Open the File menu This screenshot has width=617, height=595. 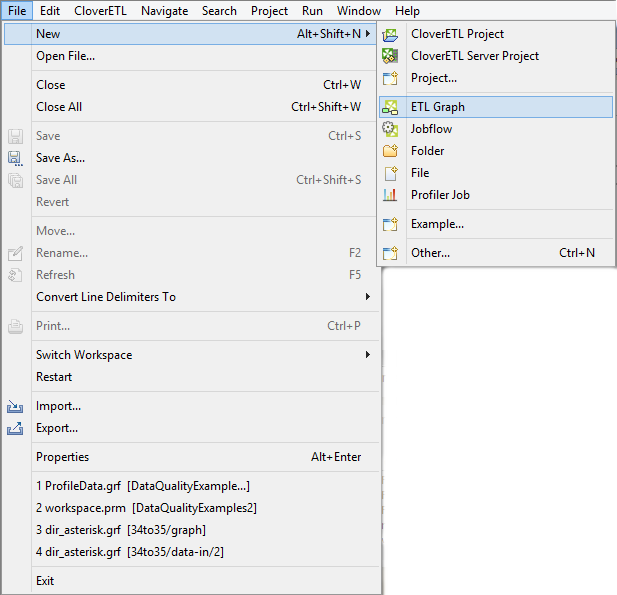click(17, 11)
